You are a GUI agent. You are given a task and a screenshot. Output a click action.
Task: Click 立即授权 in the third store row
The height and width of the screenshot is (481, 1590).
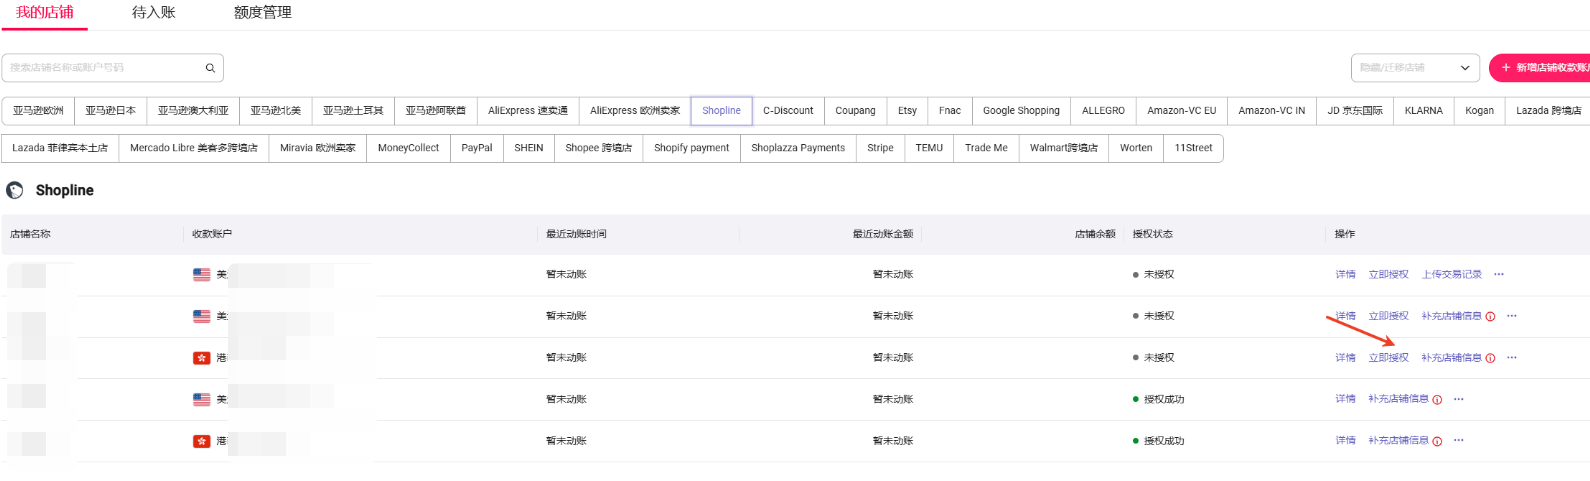(1388, 358)
